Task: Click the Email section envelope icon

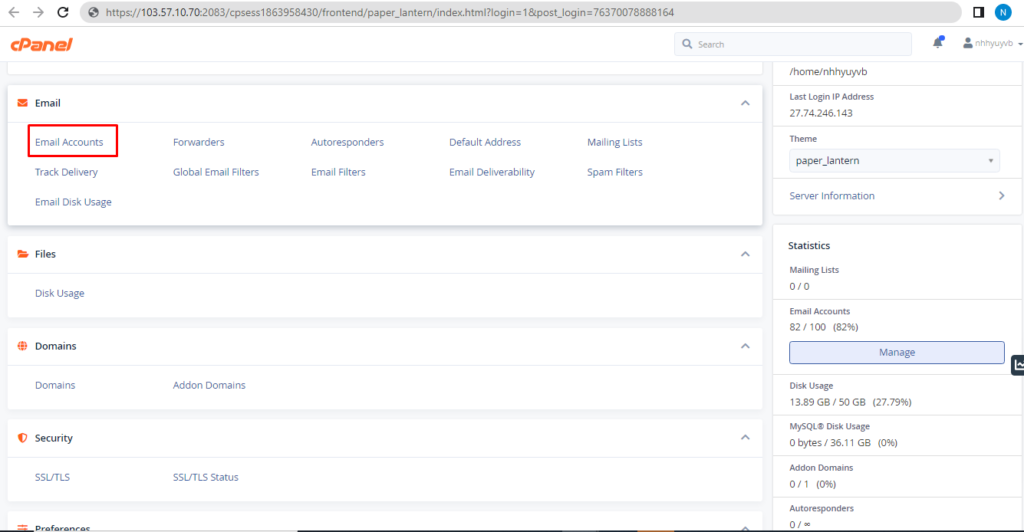Action: click(22, 103)
